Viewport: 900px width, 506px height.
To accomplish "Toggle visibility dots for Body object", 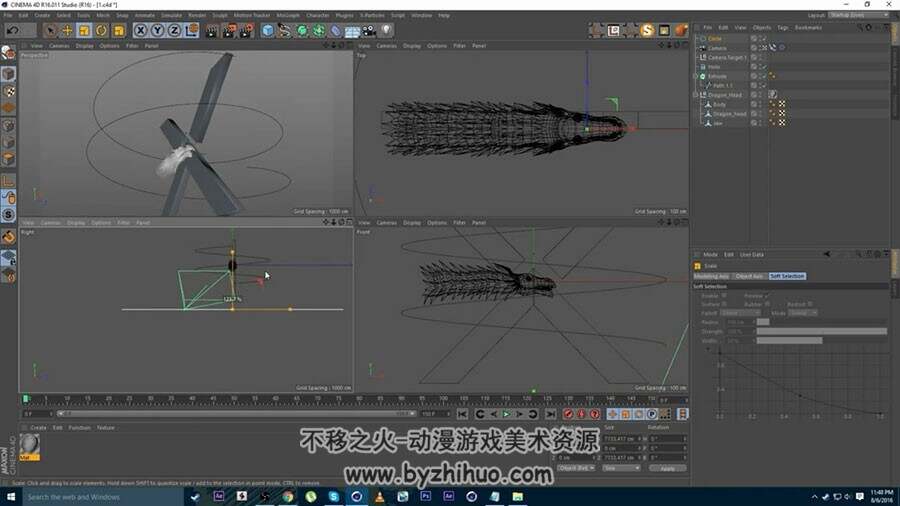I will [x=760, y=104].
